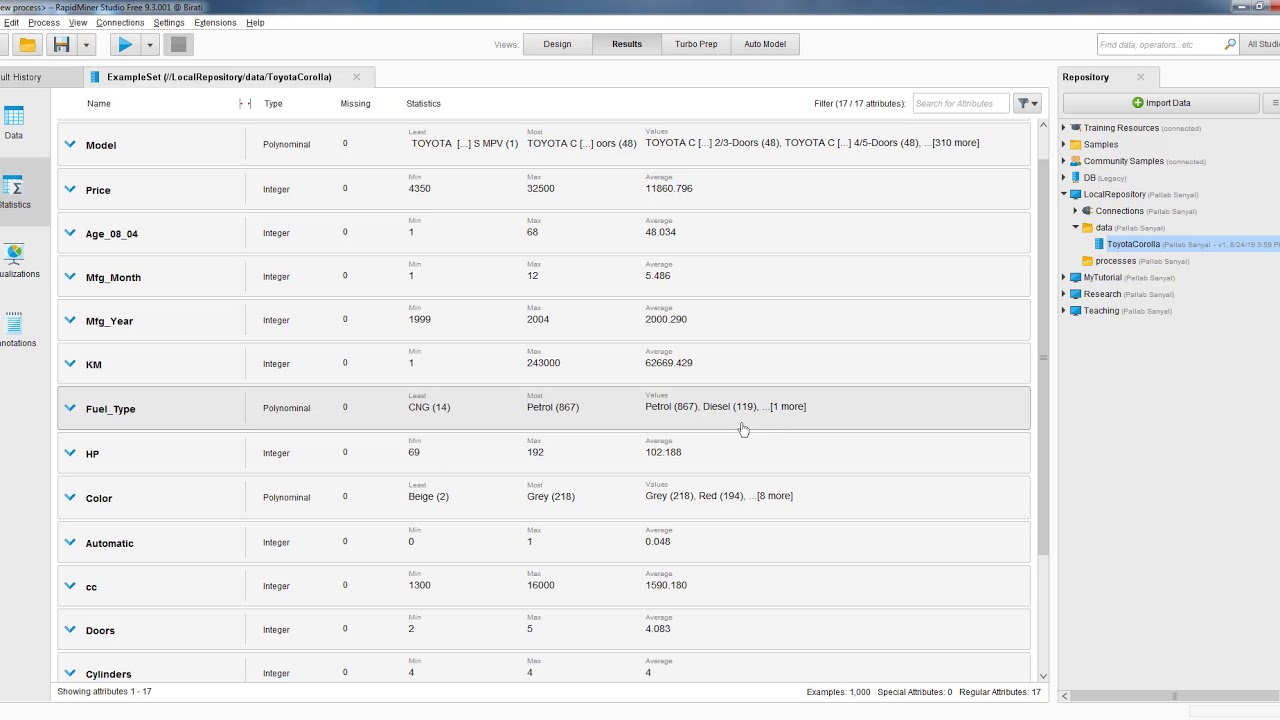Expand the MyTutorial repository
This screenshot has height=720, width=1280.
(1064, 277)
